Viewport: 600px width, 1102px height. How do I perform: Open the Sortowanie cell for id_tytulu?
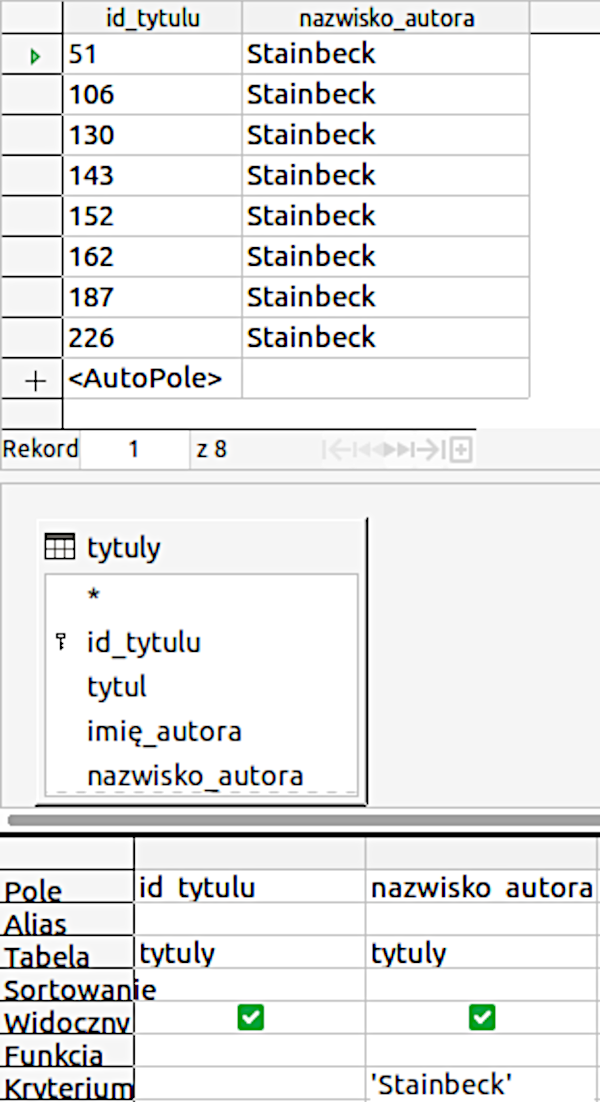click(x=250, y=988)
